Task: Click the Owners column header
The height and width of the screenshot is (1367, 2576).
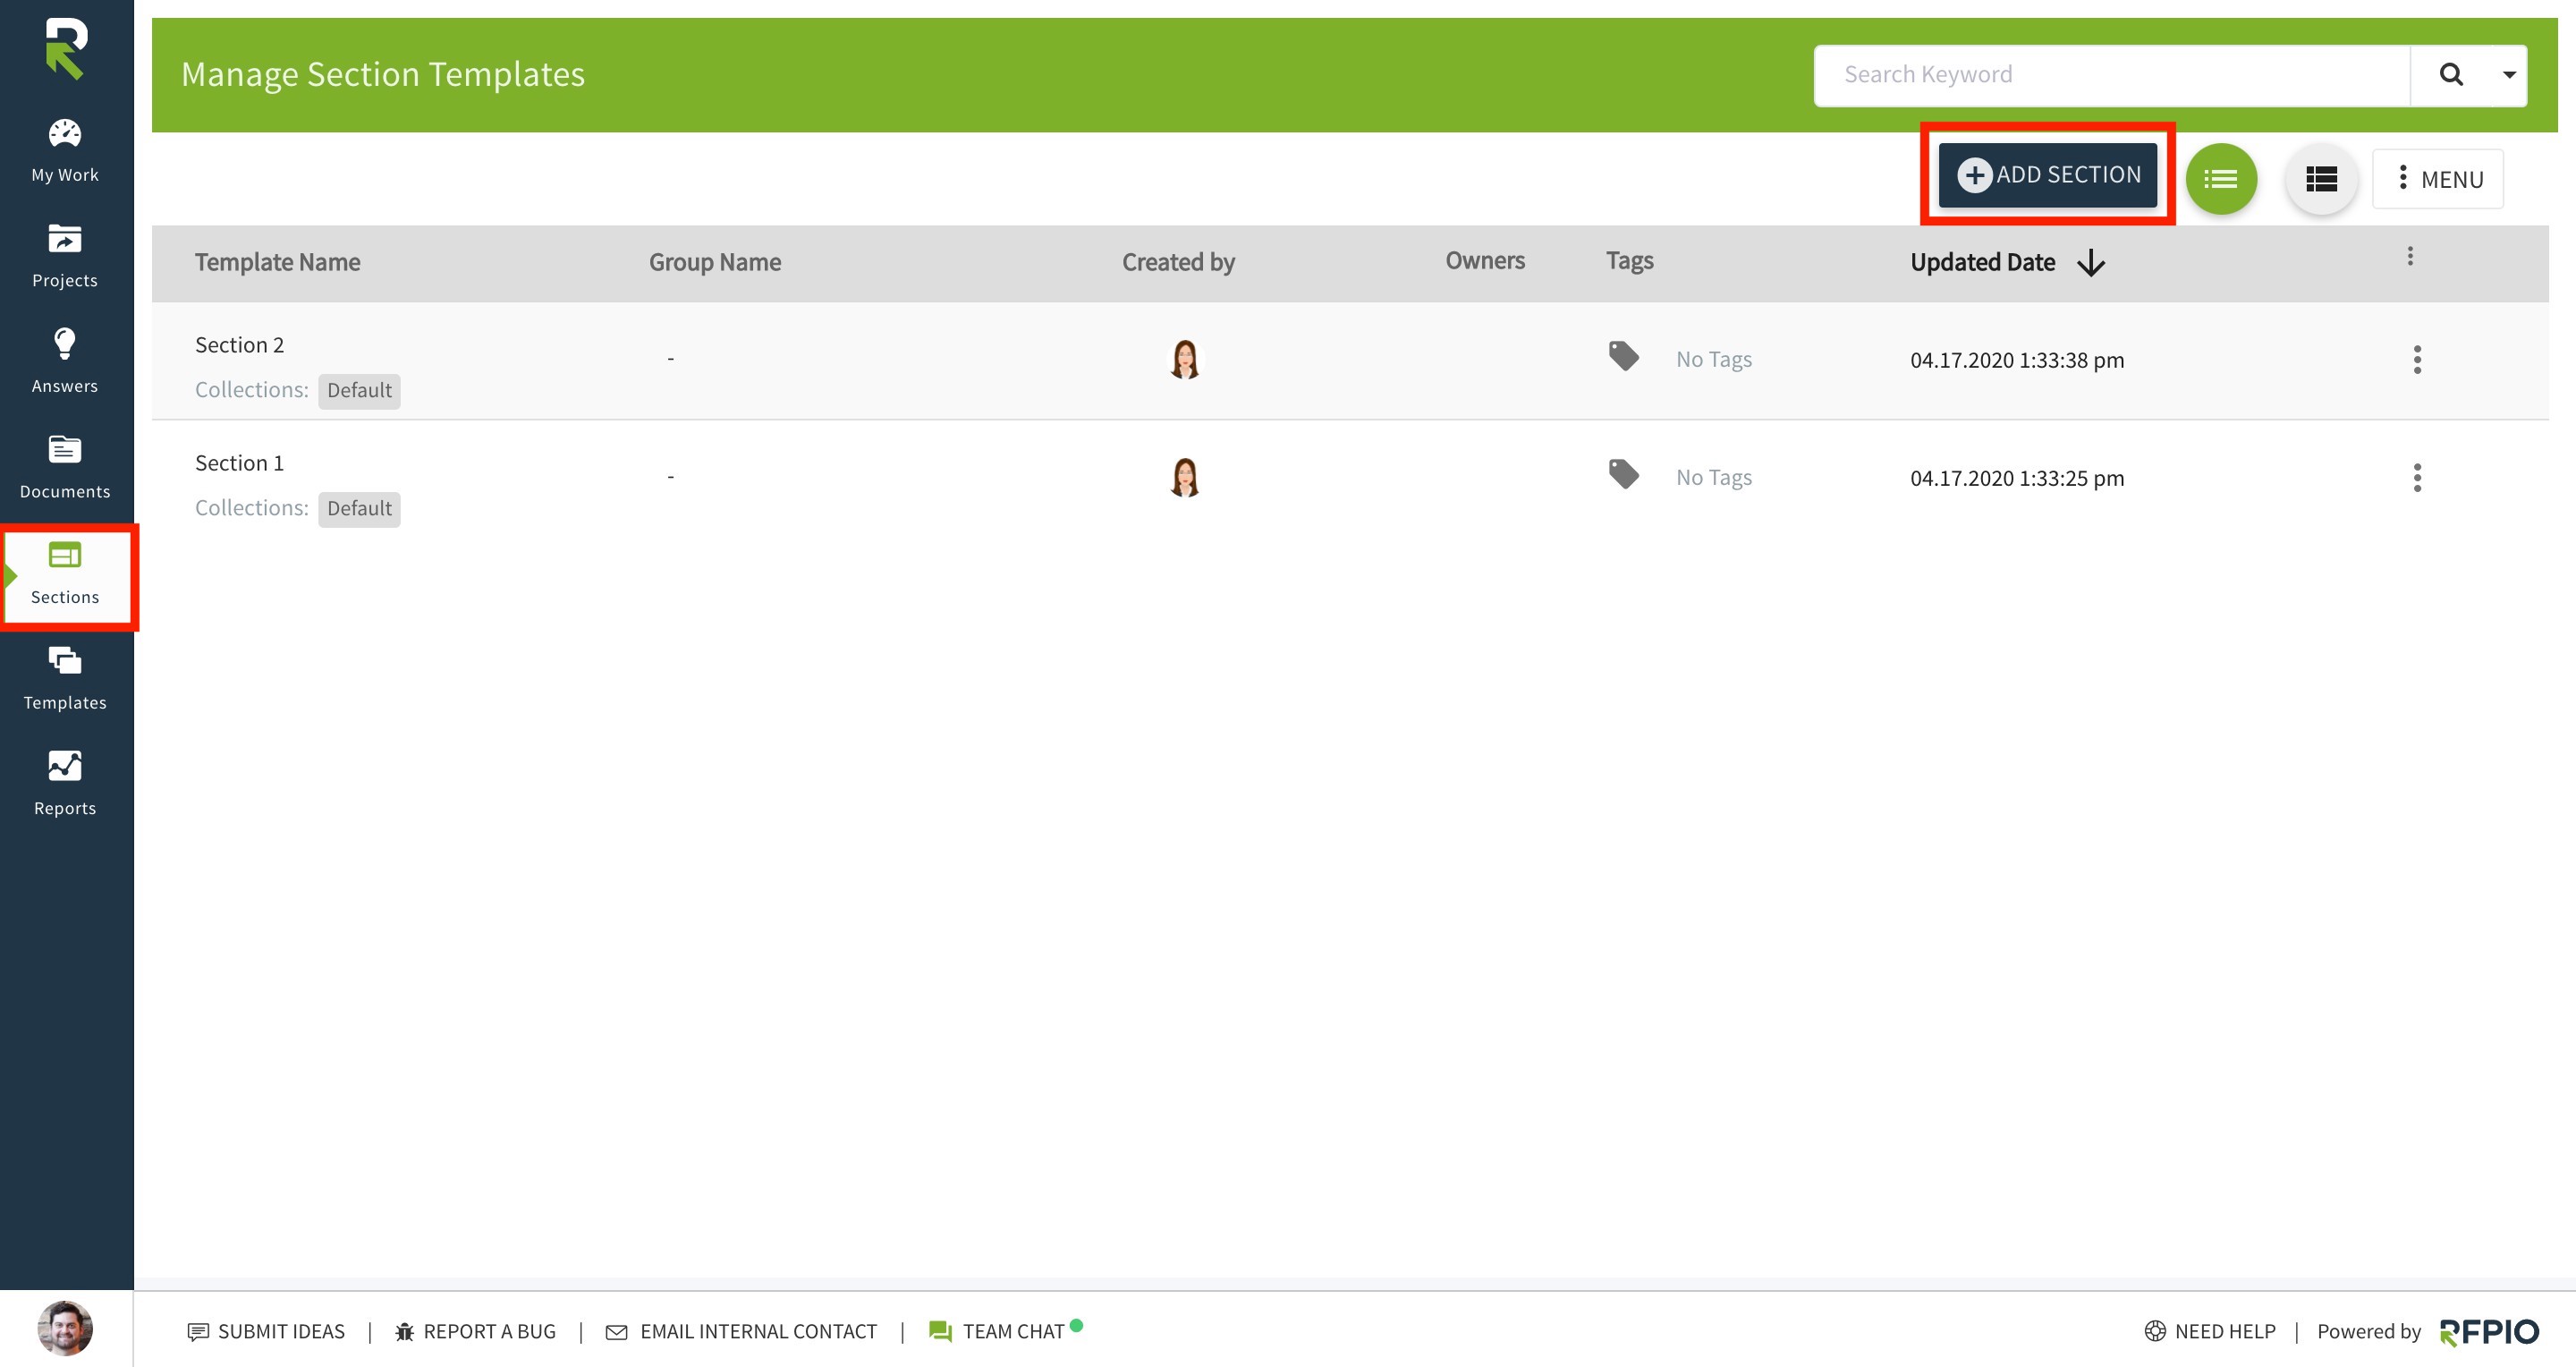Action: coord(1485,260)
